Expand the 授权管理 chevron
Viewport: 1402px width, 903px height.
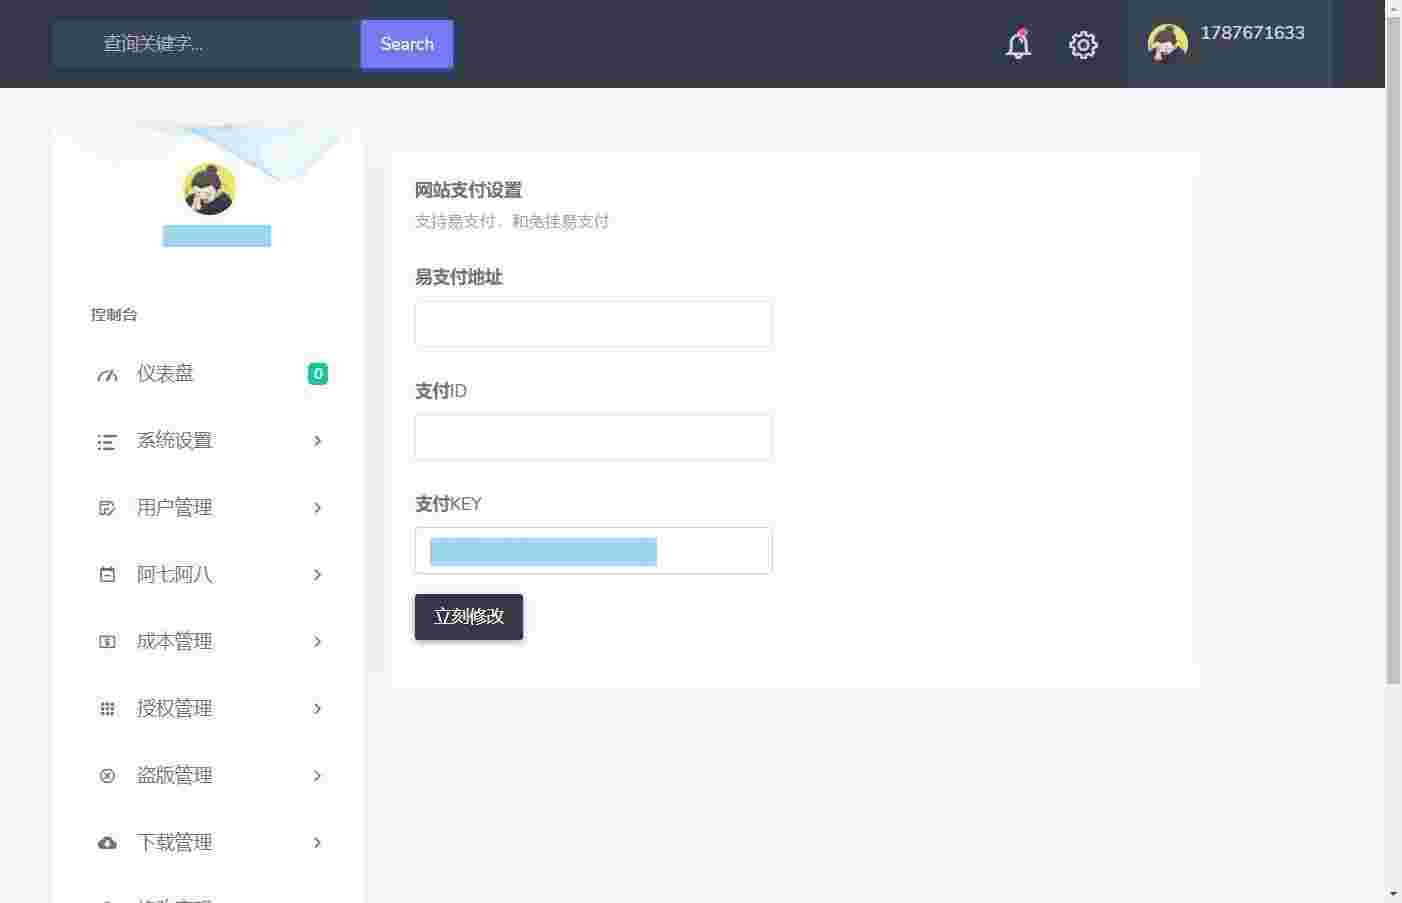coord(317,709)
